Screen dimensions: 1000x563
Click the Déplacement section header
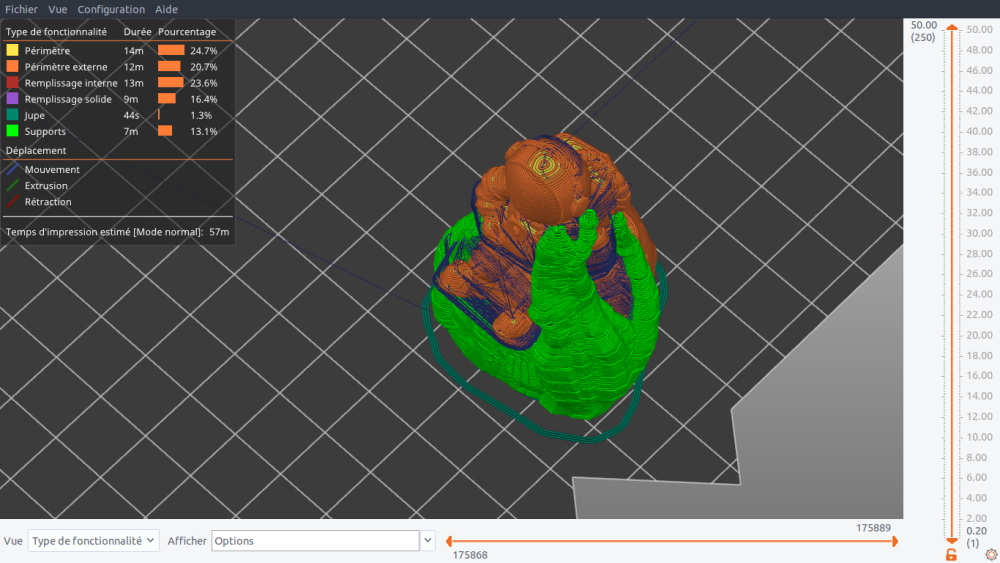click(36, 150)
